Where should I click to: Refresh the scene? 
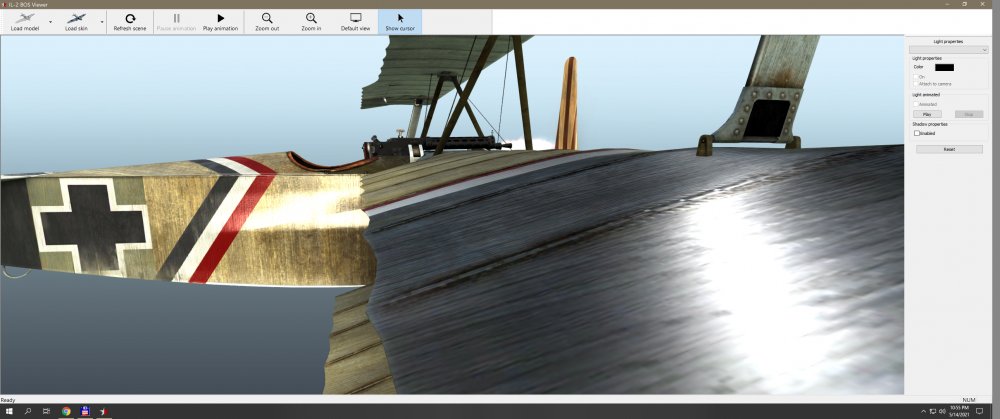[x=129, y=21]
